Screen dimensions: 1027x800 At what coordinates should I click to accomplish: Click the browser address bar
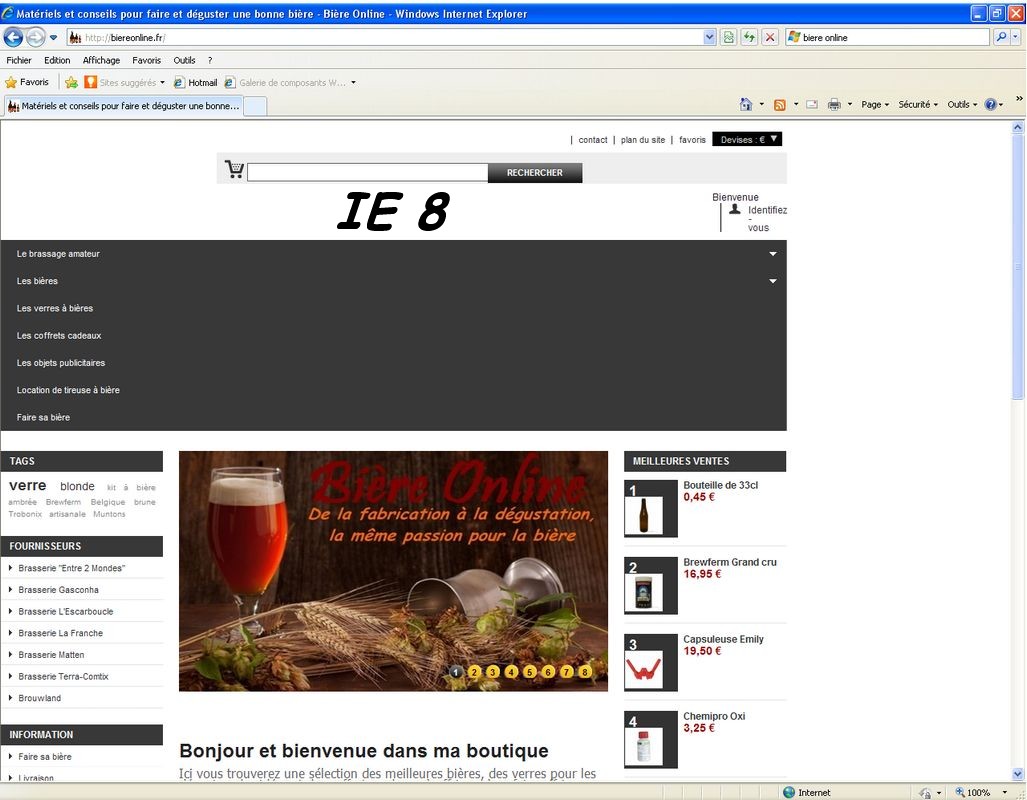pos(385,37)
